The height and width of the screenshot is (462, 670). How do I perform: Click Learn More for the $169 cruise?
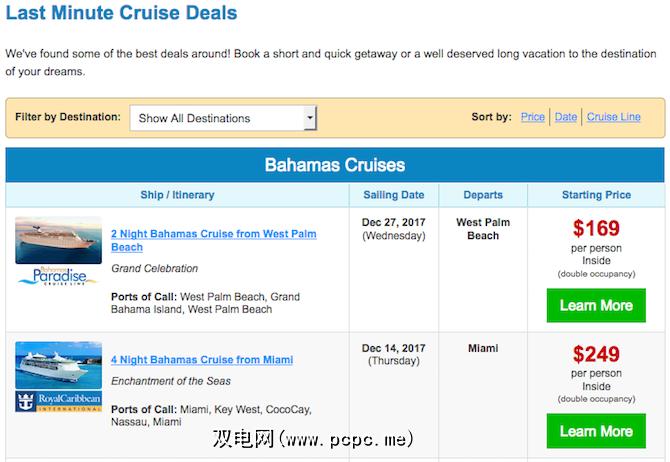(x=596, y=305)
